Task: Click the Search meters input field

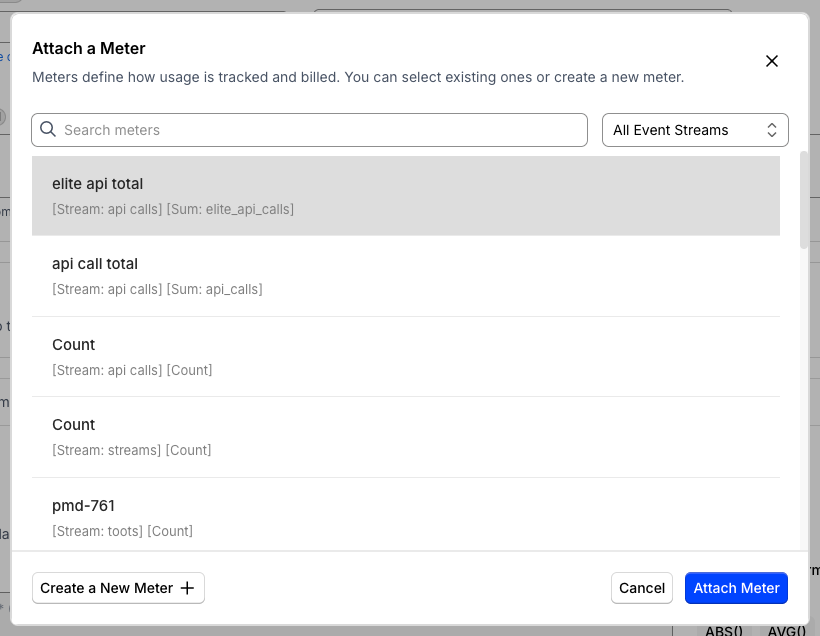Action: (309, 130)
